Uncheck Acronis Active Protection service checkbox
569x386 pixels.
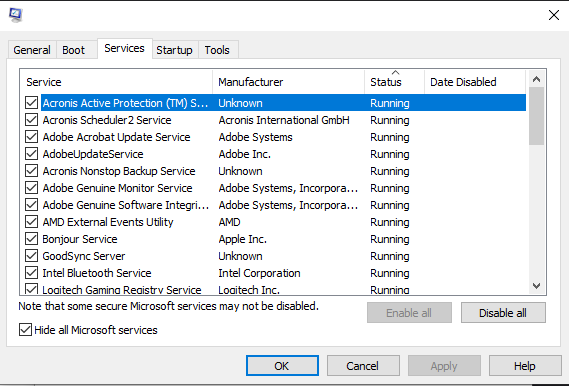[x=32, y=103]
